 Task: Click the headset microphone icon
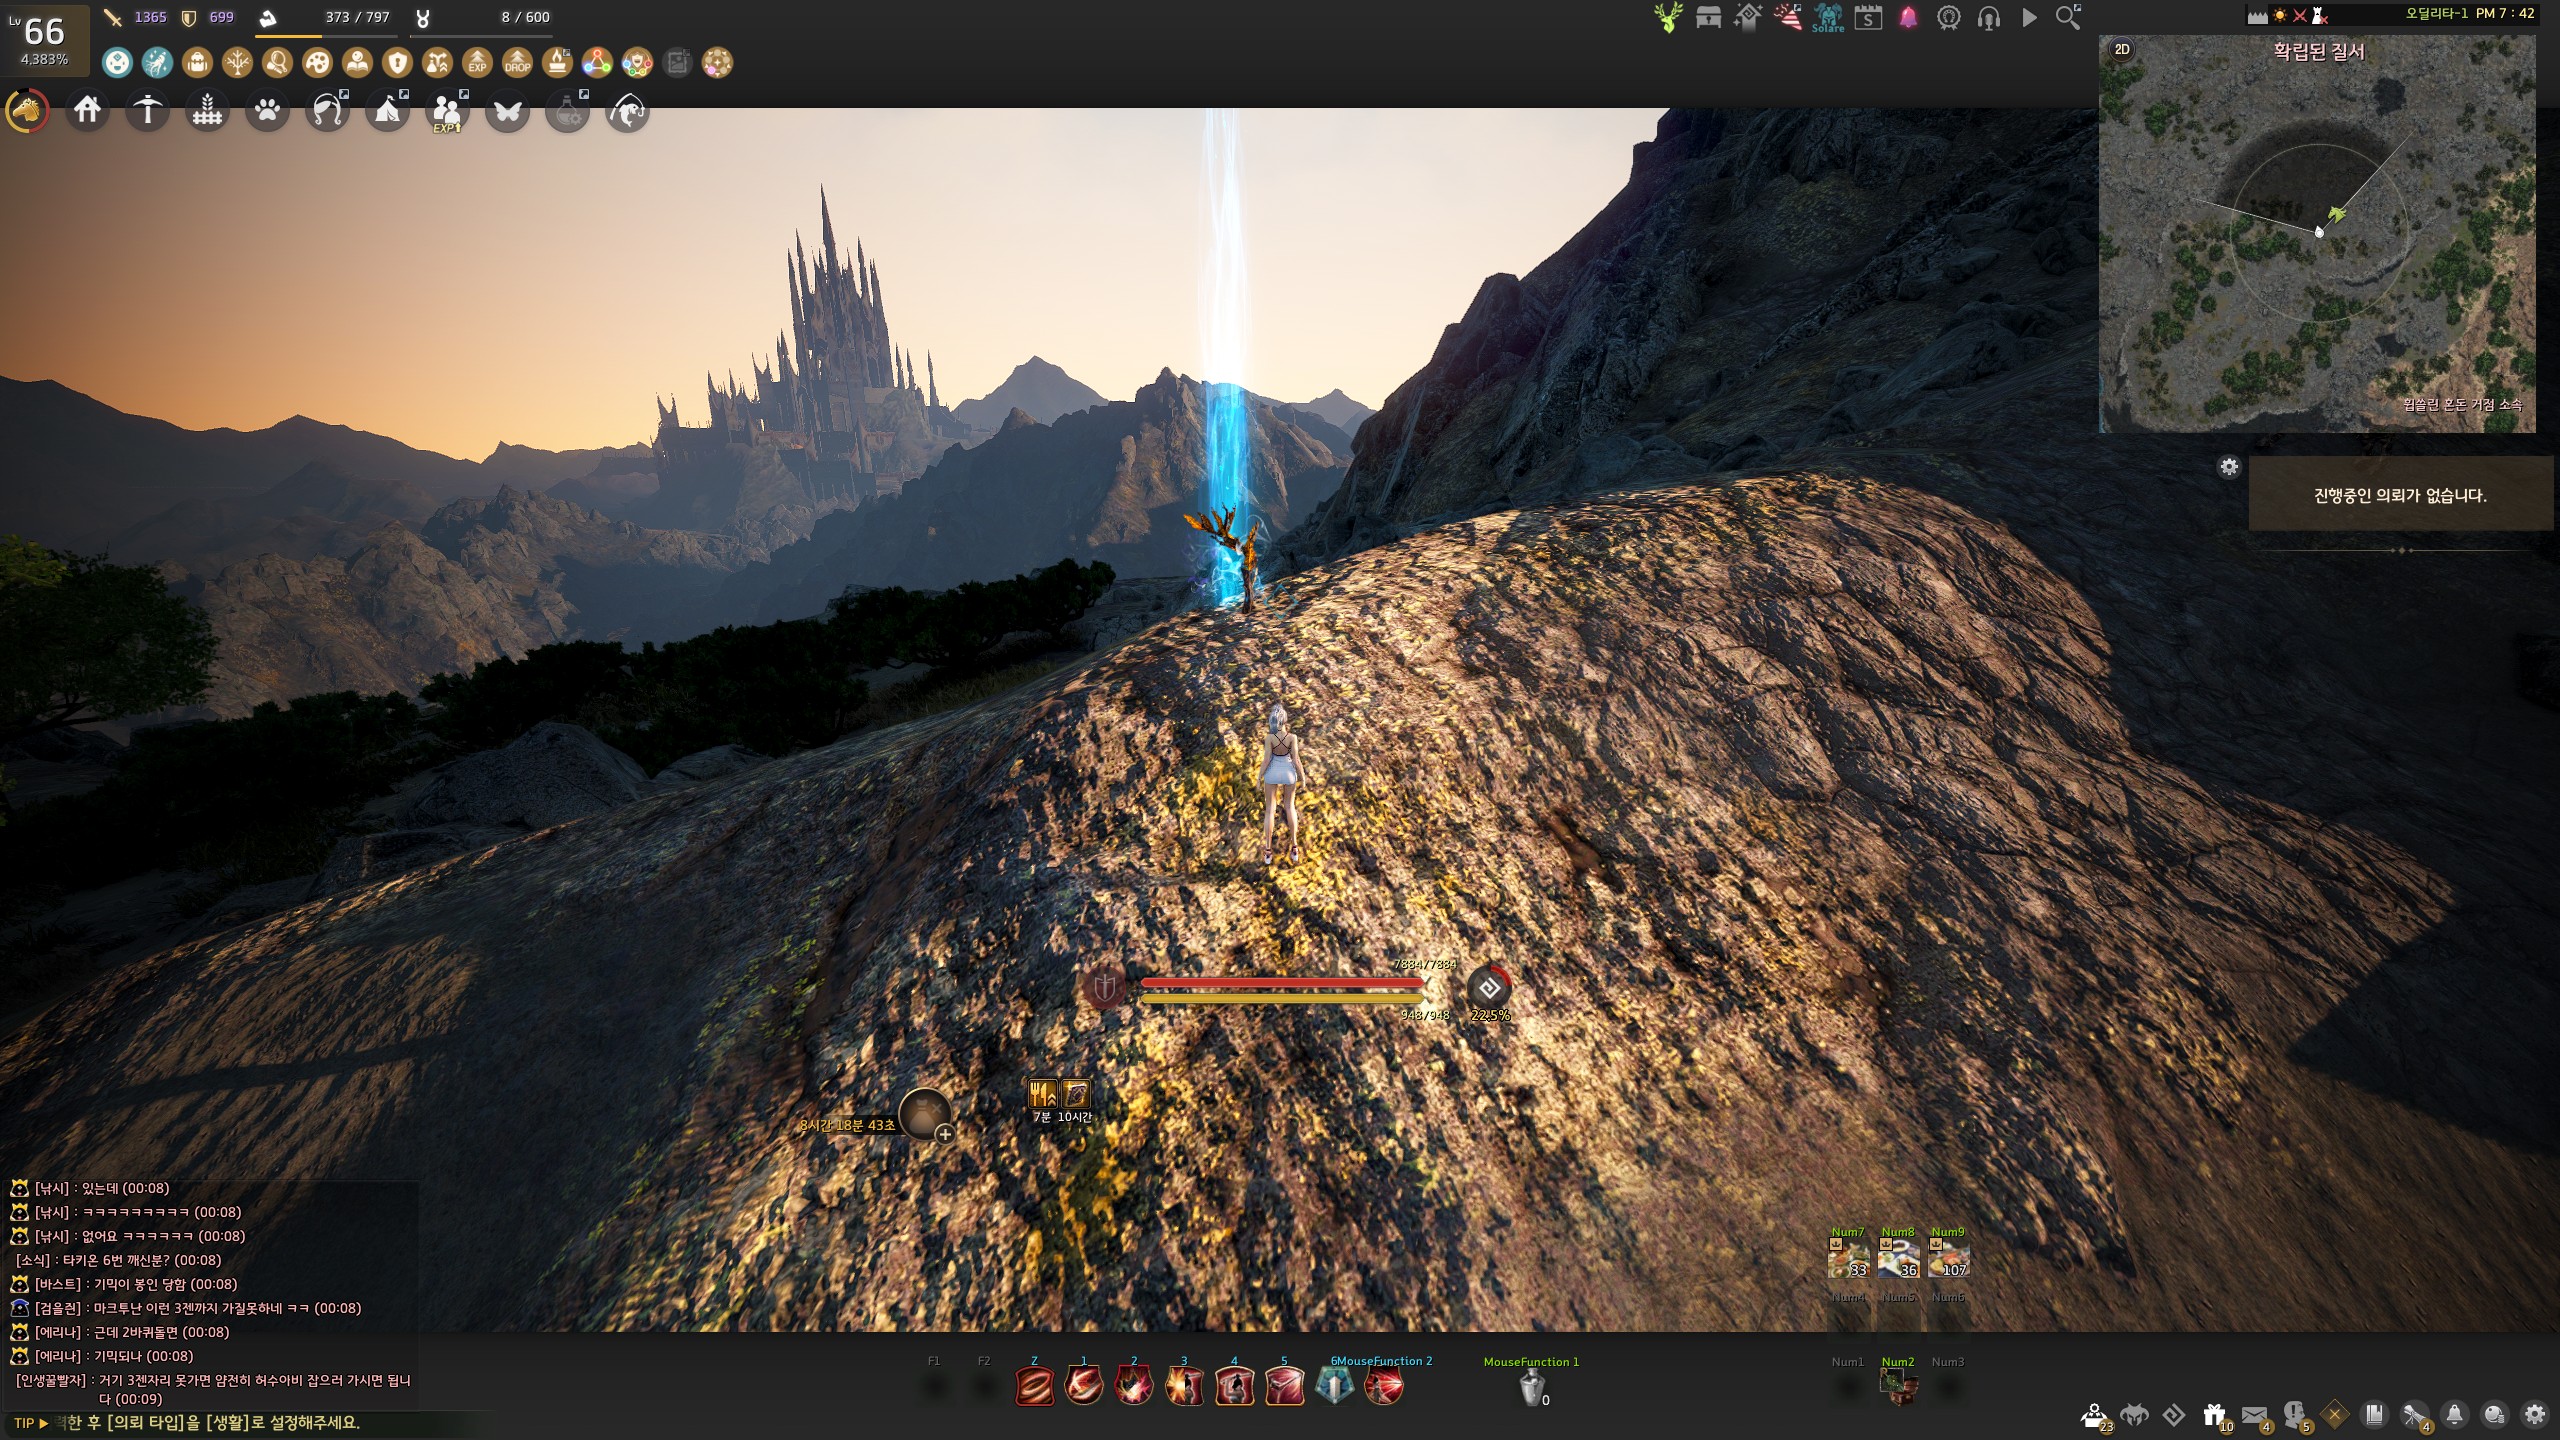[1988, 17]
